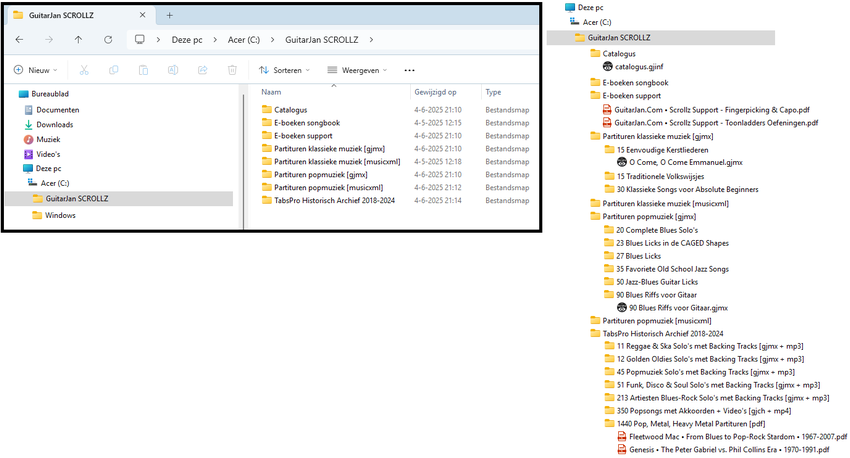Select Bureaublad in navigation pane
The image size is (850, 458).
coord(44,94)
